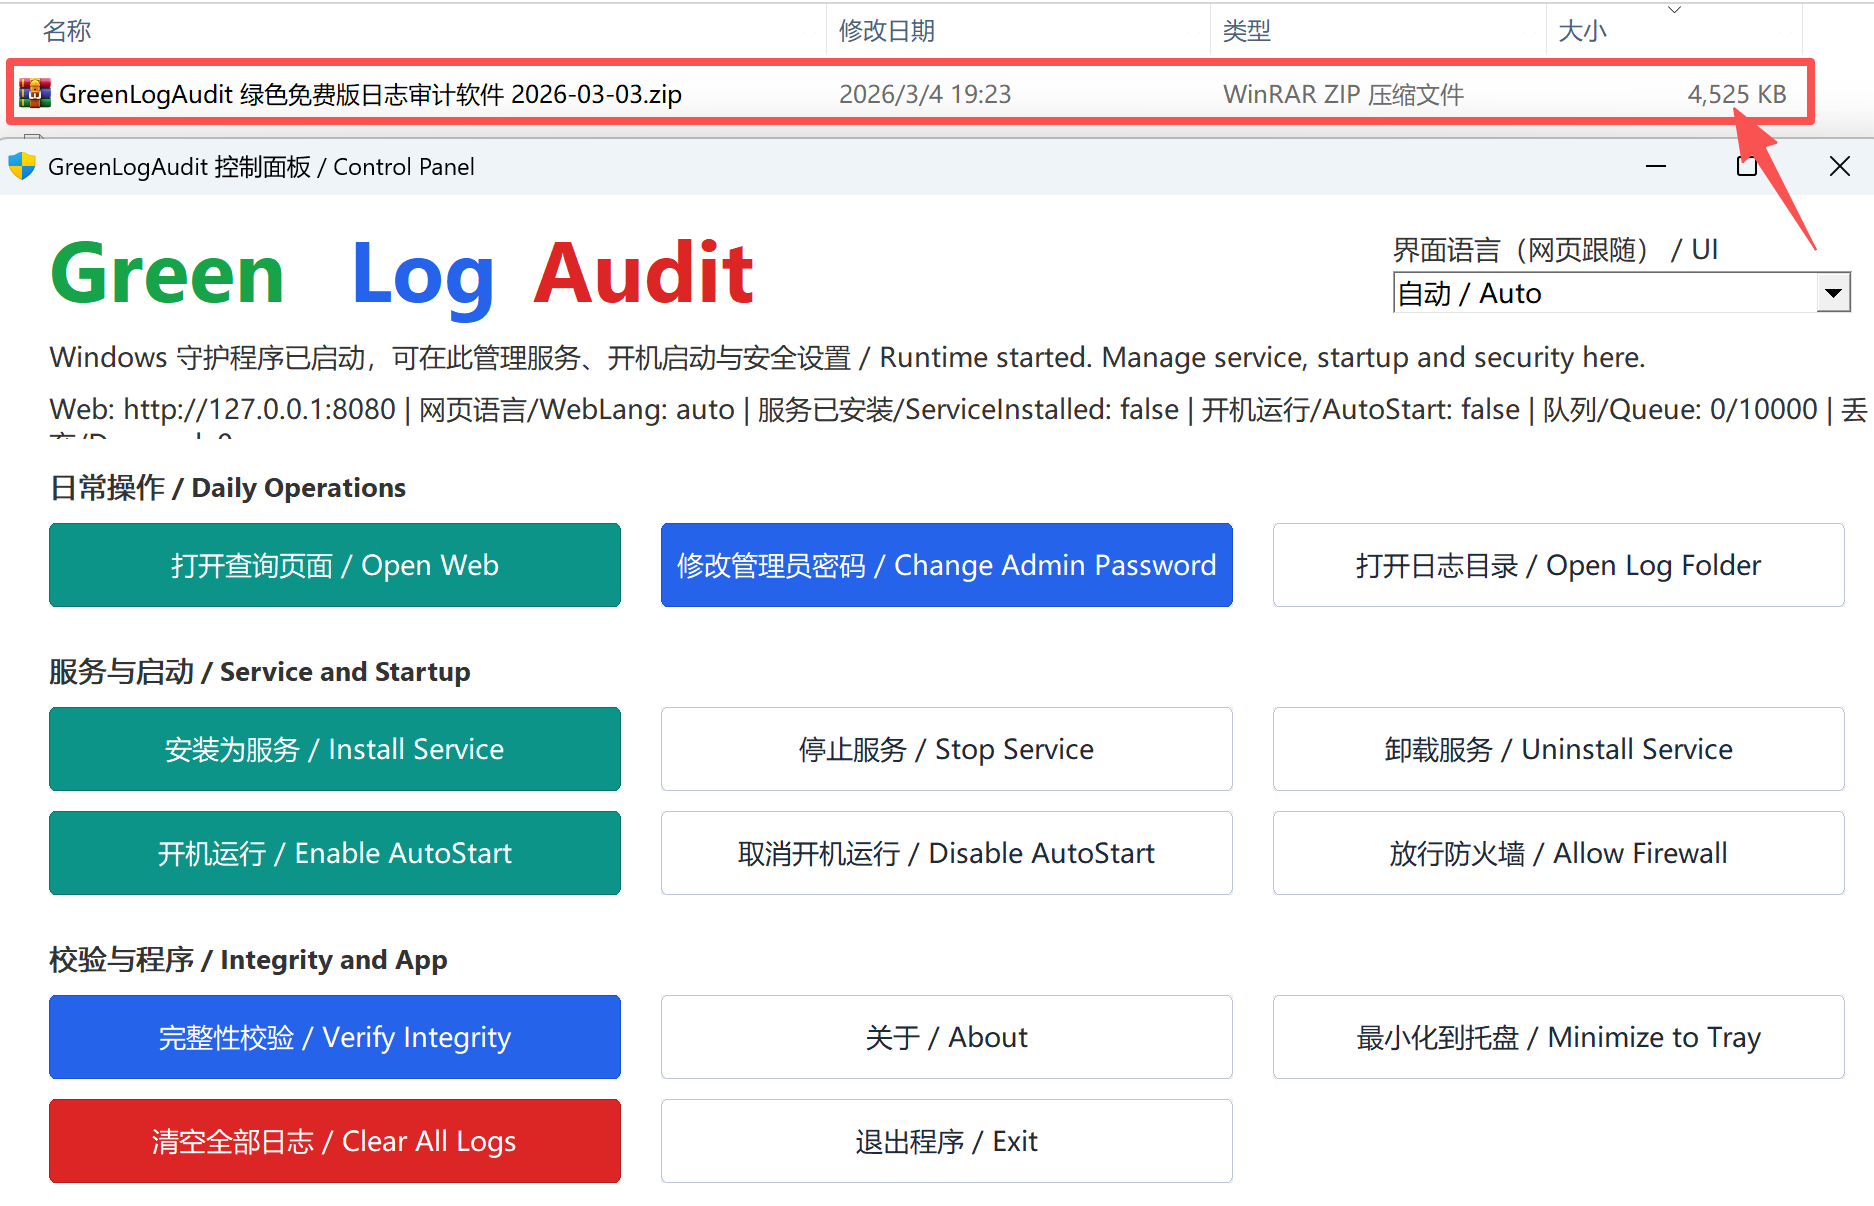The height and width of the screenshot is (1206, 1874).
Task: Click the 修改日期 column header
Action: (x=886, y=30)
